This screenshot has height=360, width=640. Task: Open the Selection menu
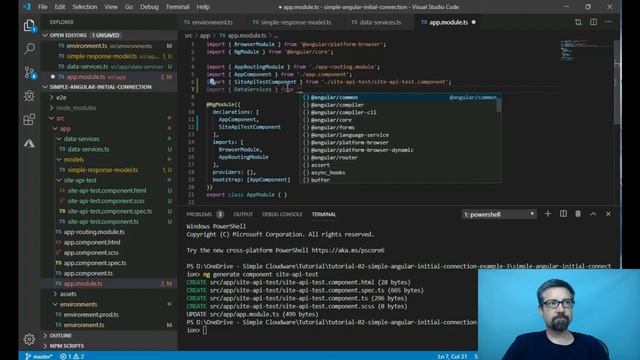(84, 7)
